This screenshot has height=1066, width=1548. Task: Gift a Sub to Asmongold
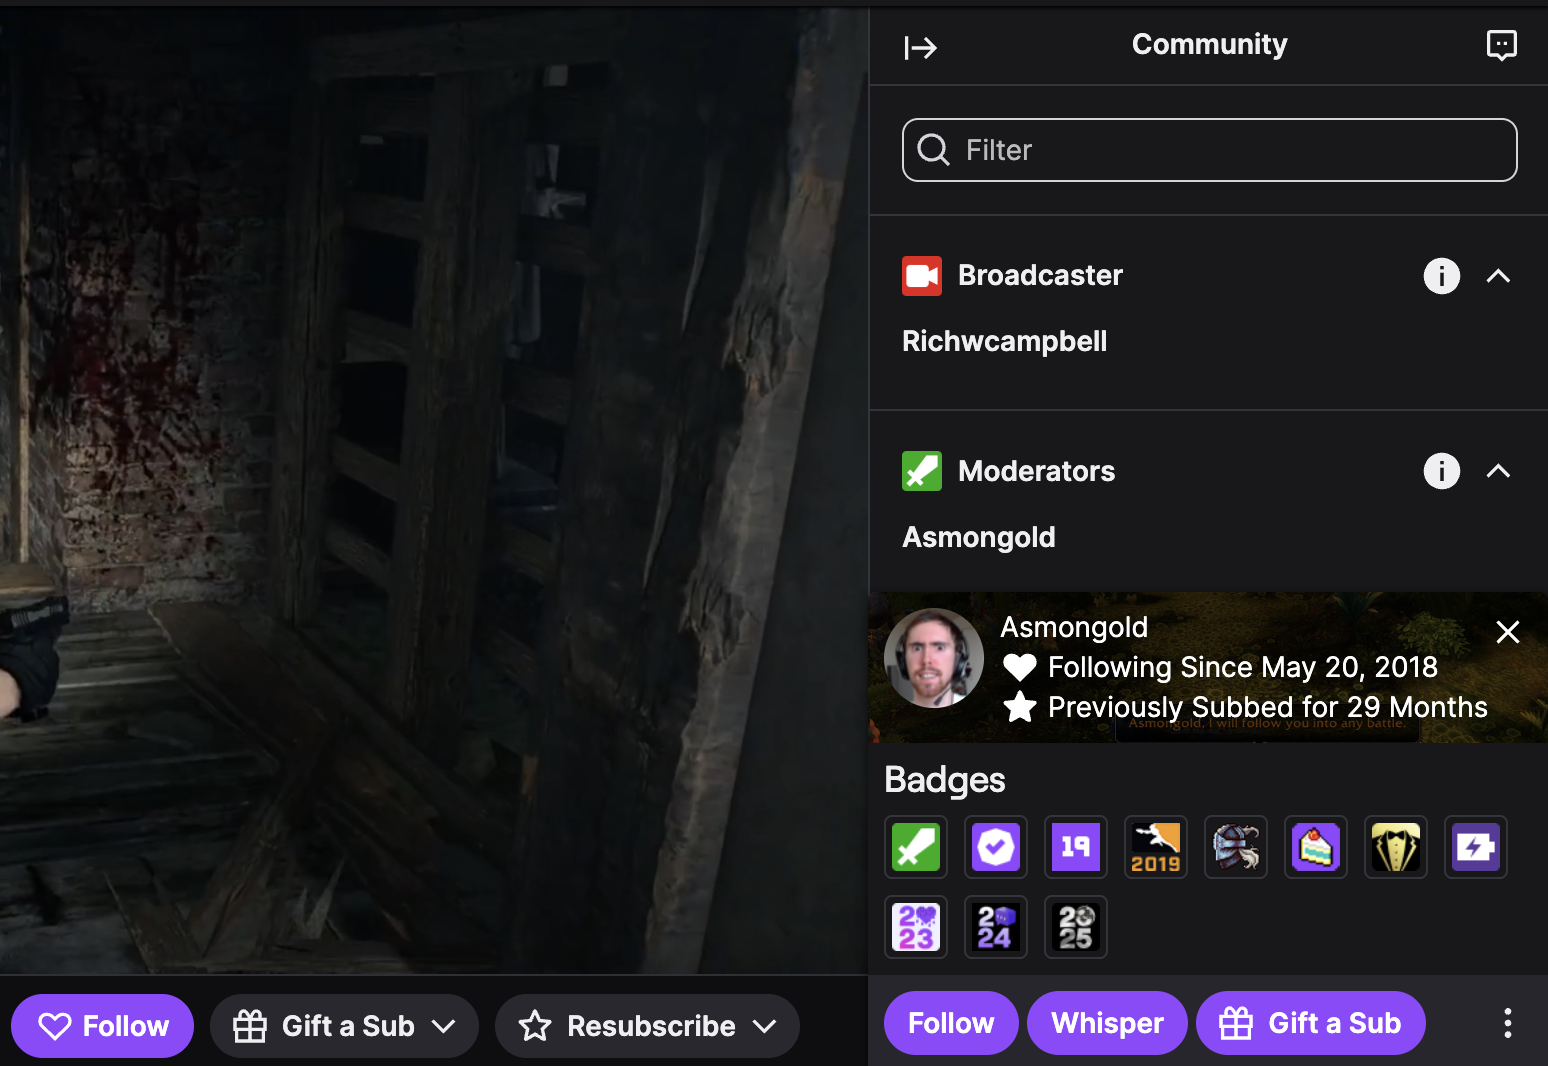[1311, 1023]
